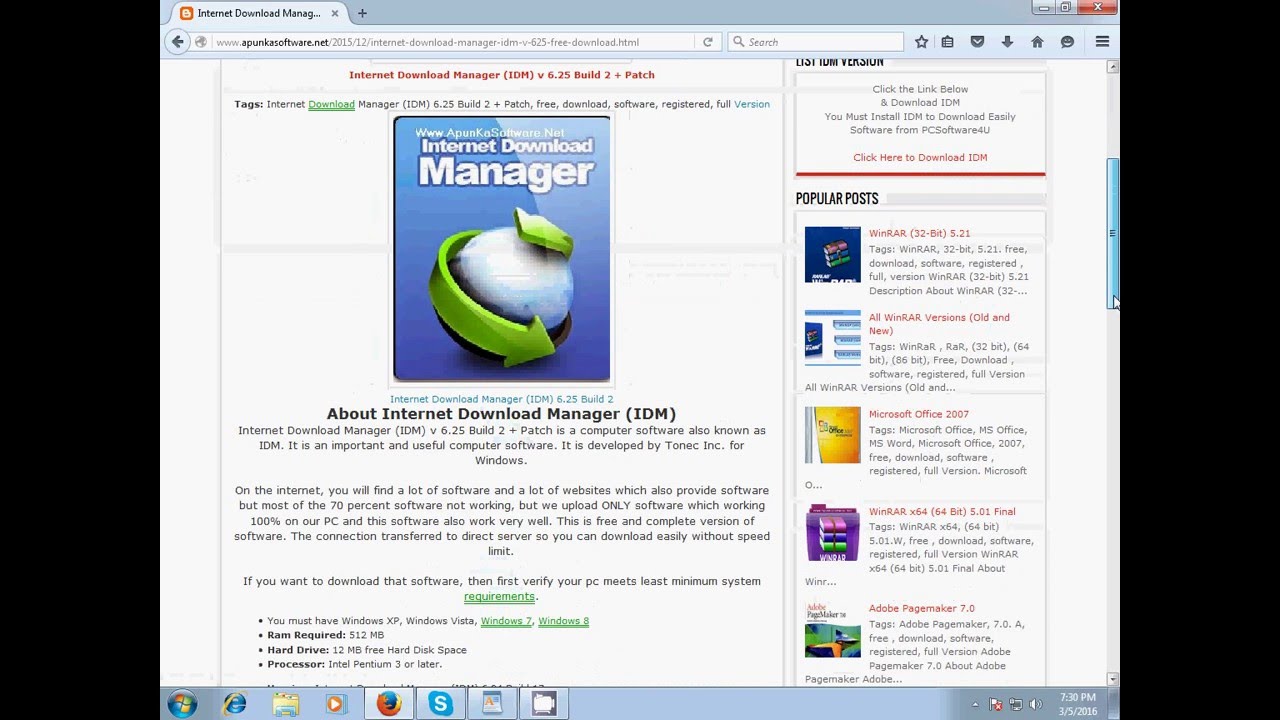Viewport: 1280px width, 720px height.
Task: Click the Microsoft Office 2007 thumbnail
Action: point(832,435)
